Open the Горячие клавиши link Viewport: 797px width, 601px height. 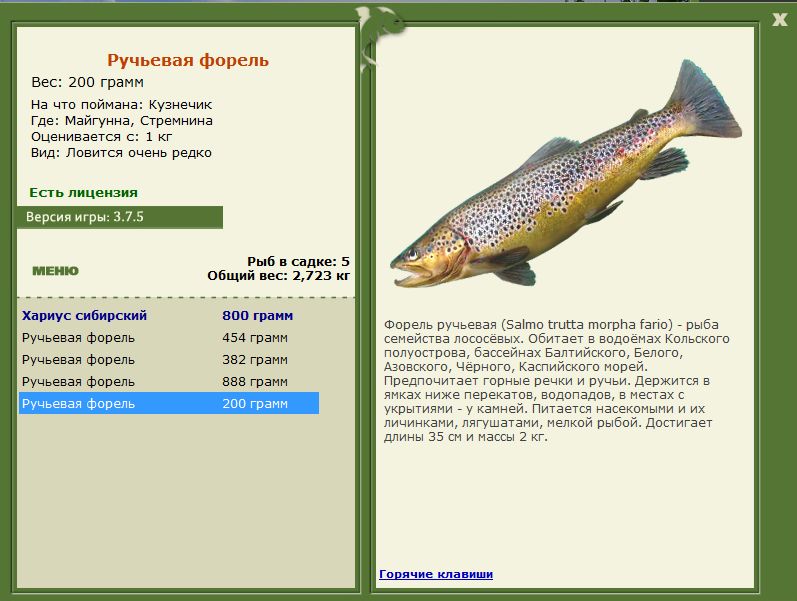pyautogui.click(x=436, y=574)
